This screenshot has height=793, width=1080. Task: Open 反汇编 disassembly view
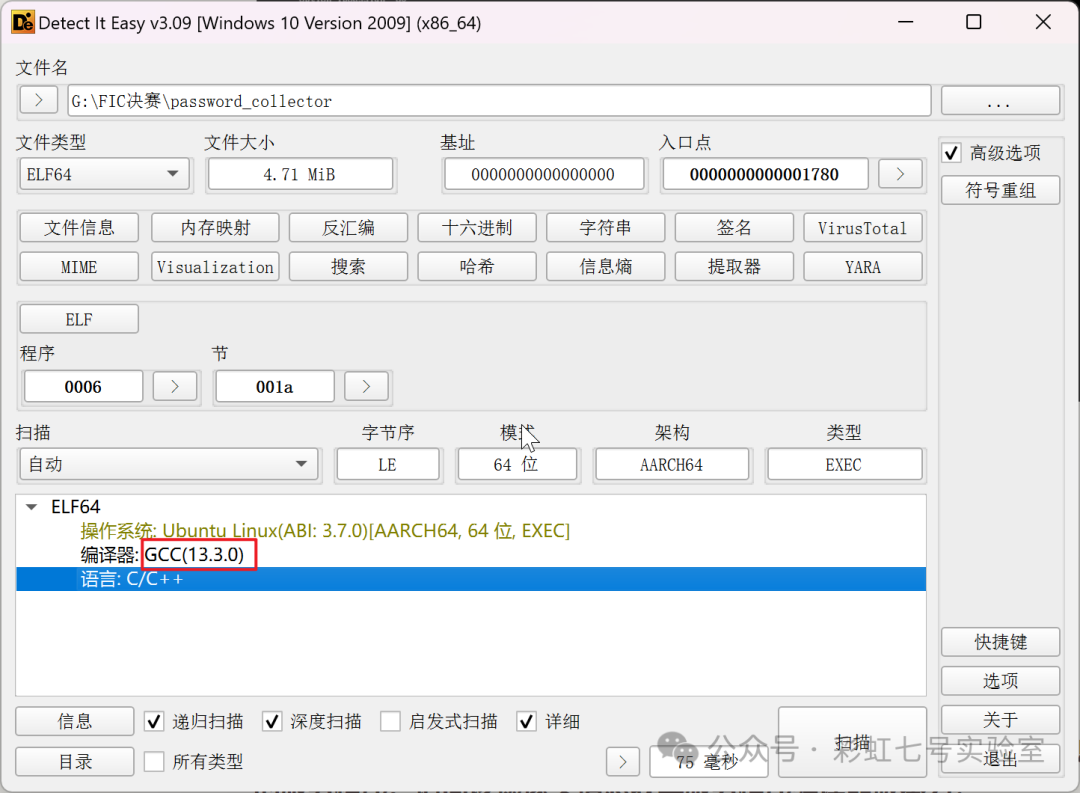click(349, 228)
